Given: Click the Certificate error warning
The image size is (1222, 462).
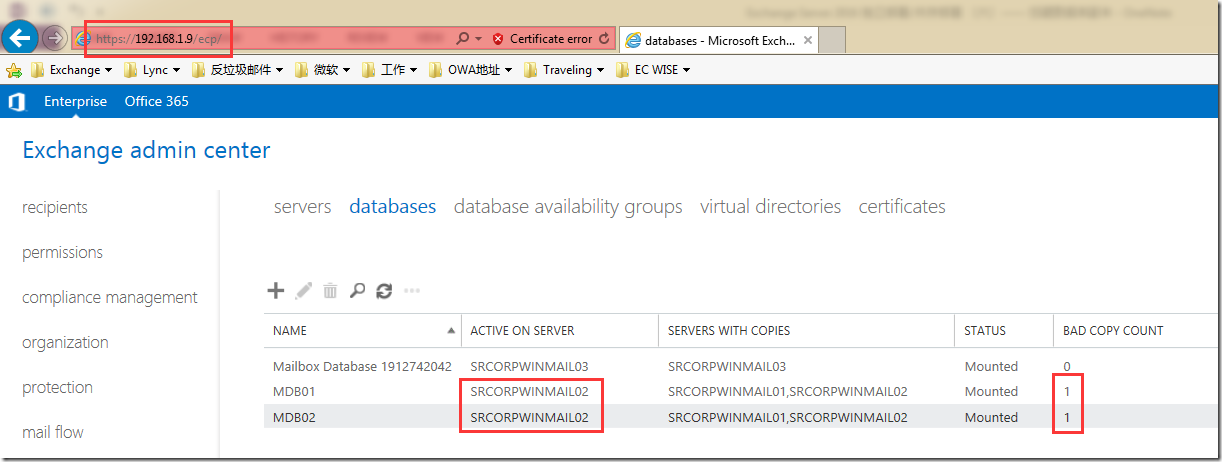Looking at the screenshot, I should tap(543, 39).
